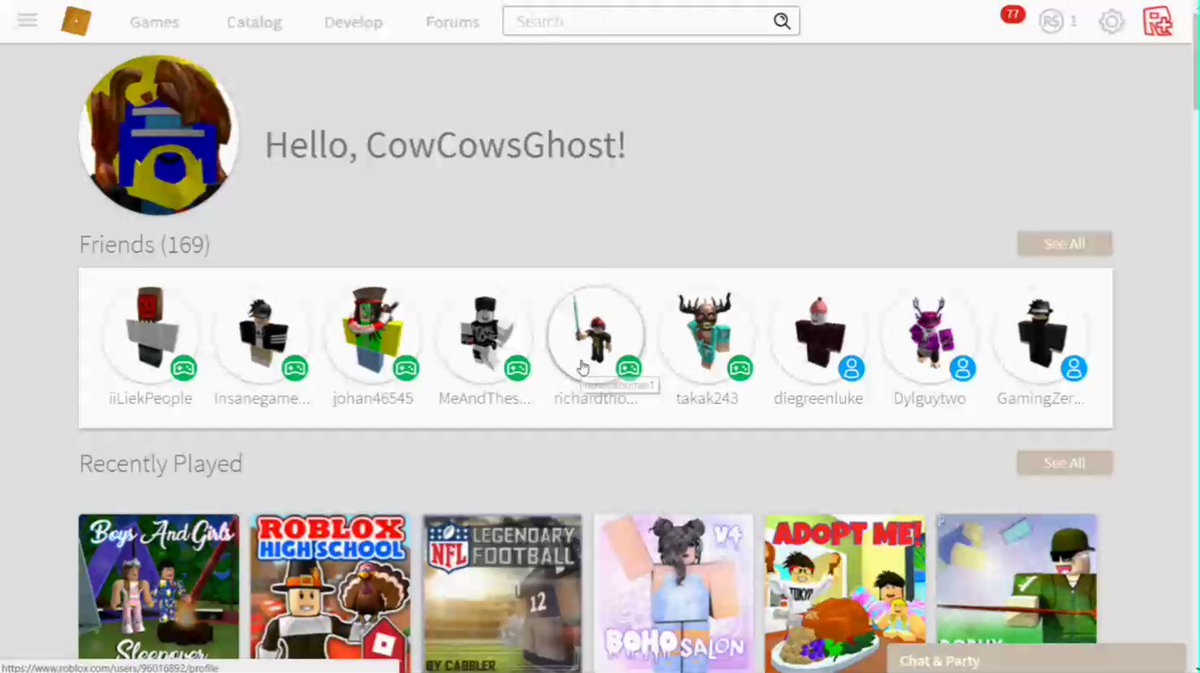
Task: Open the Catalog menu
Action: (x=254, y=22)
